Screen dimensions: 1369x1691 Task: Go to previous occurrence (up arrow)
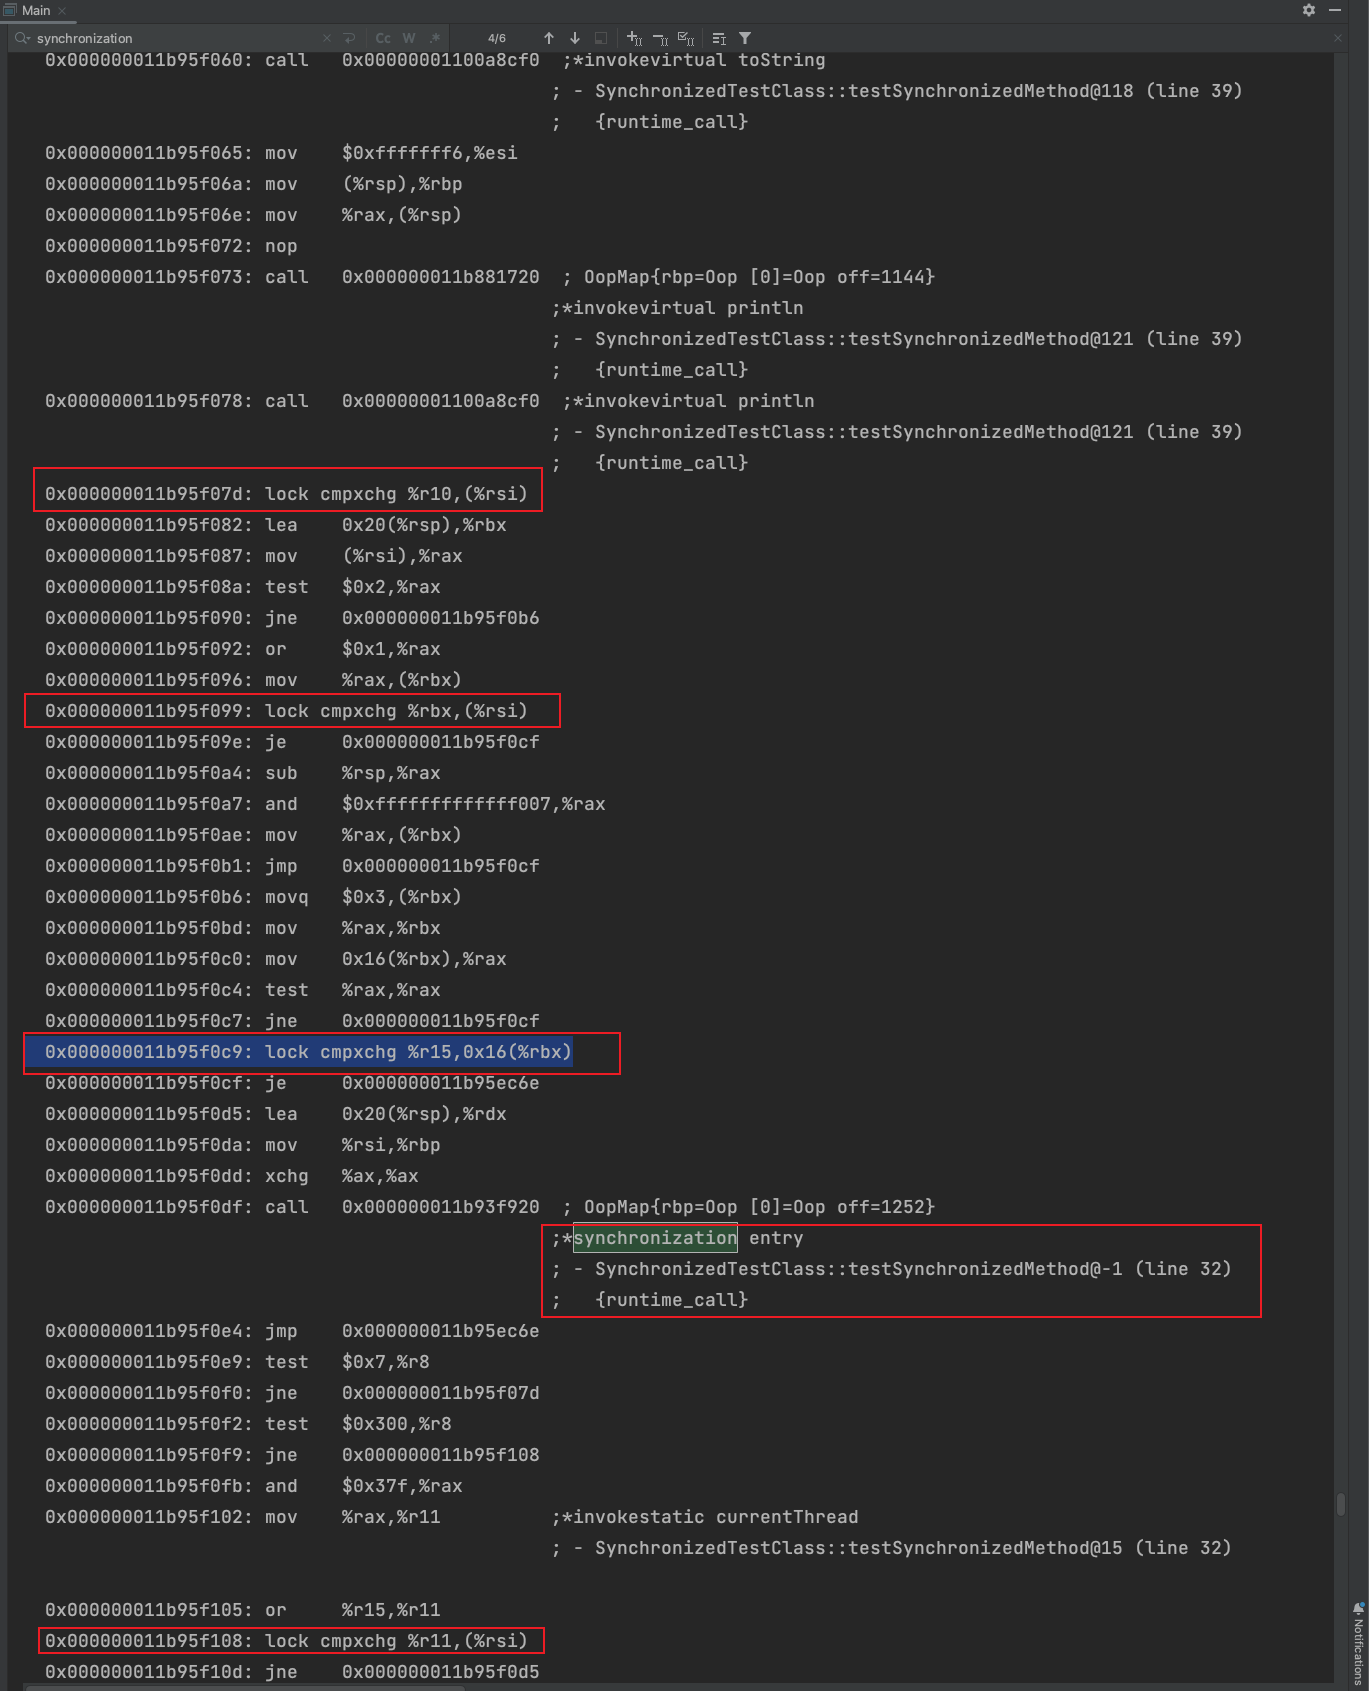549,38
